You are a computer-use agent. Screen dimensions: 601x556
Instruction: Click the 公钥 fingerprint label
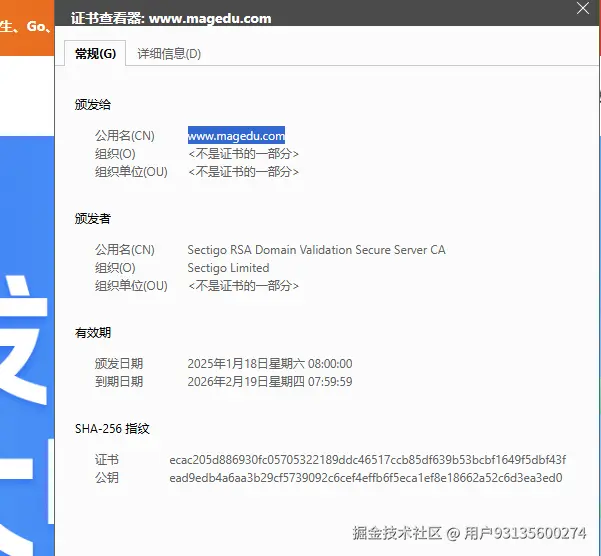pyautogui.click(x=107, y=478)
